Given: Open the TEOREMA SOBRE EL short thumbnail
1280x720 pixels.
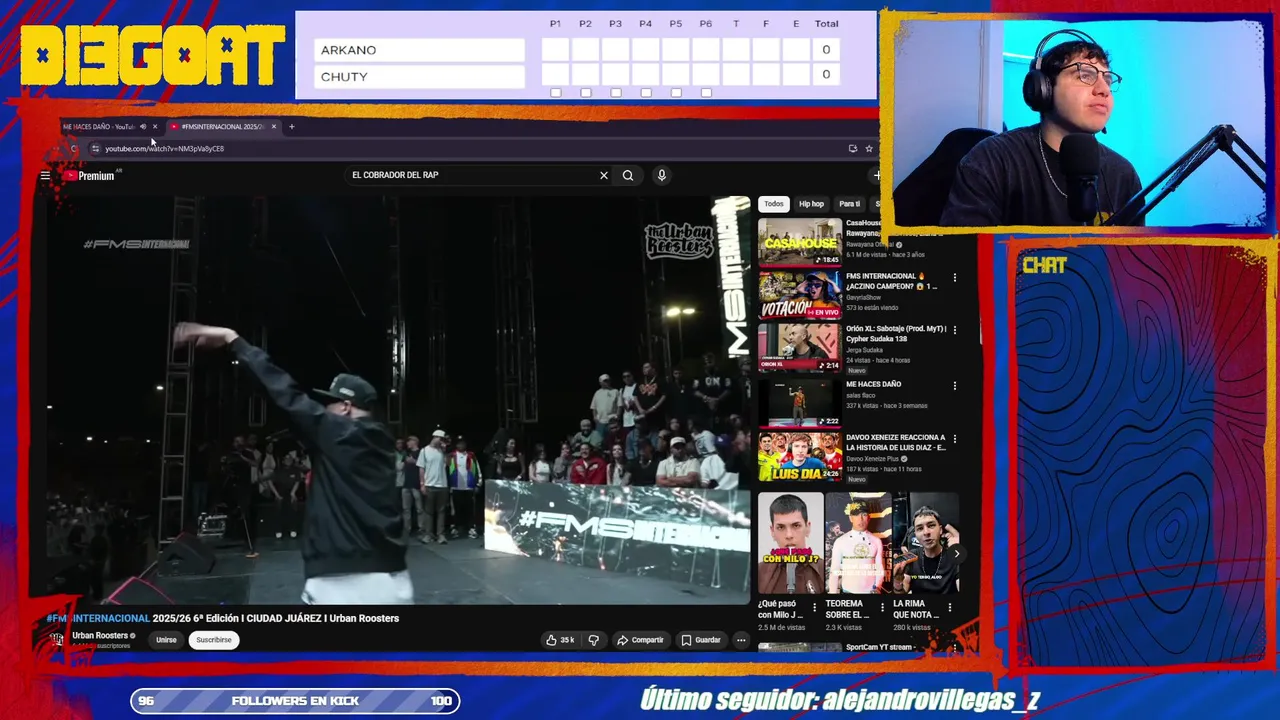Looking at the screenshot, I should click(858, 543).
